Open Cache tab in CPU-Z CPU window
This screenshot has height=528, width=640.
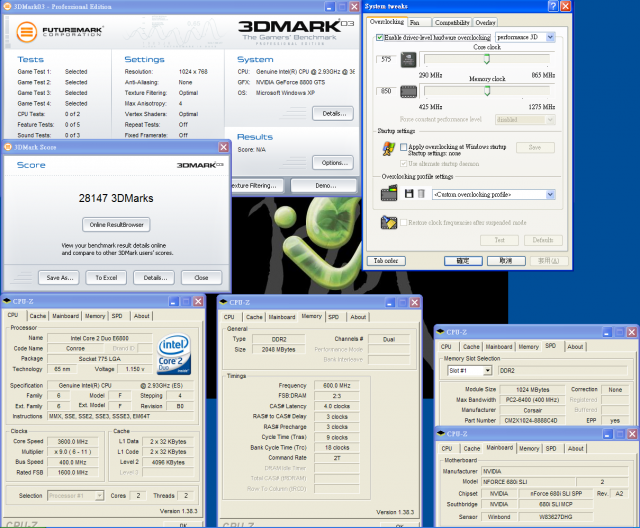point(38,316)
